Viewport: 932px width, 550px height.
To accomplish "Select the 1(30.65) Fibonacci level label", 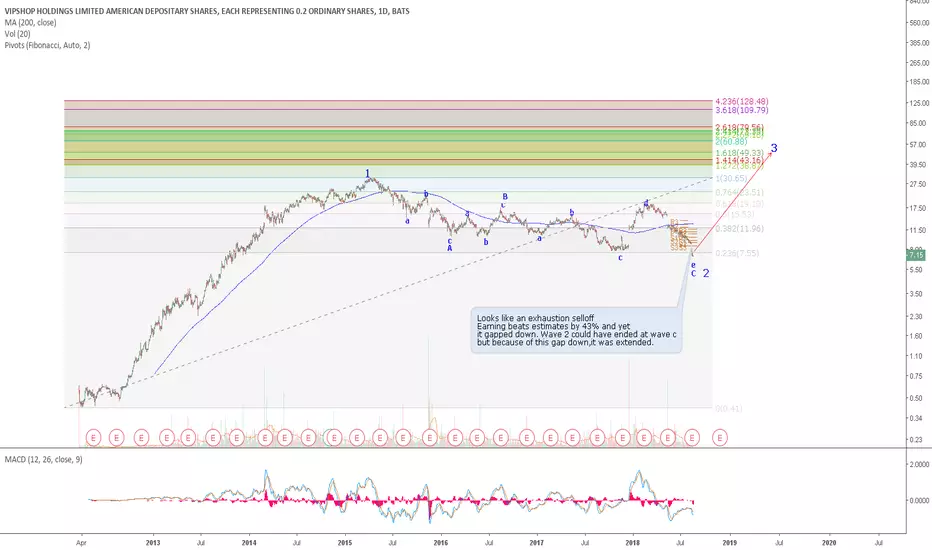I will 731,179.
